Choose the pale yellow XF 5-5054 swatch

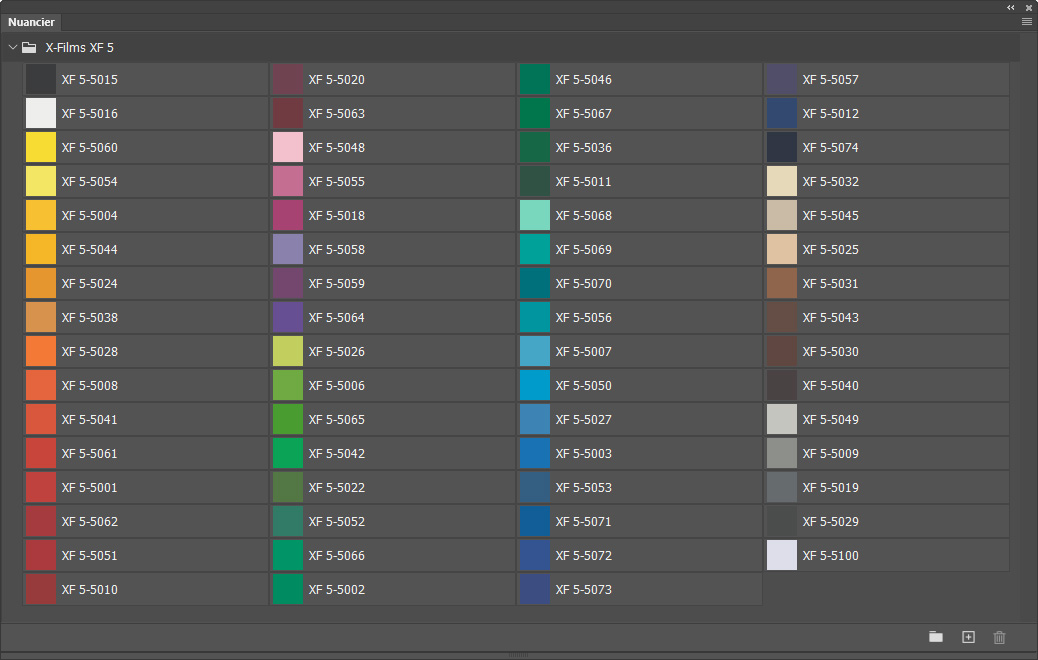[x=41, y=181]
